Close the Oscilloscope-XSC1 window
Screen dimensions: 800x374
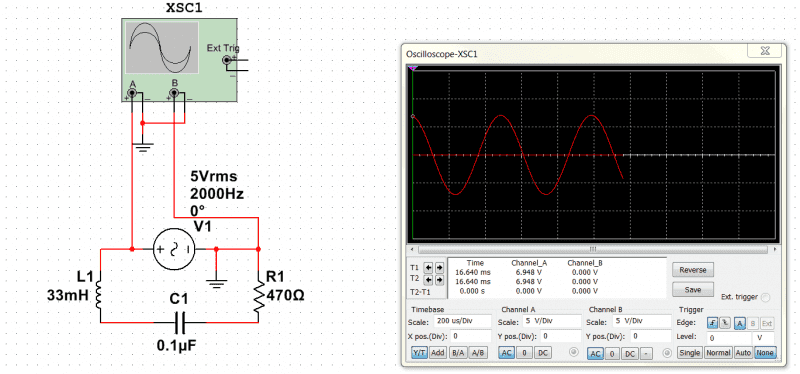coord(764,50)
